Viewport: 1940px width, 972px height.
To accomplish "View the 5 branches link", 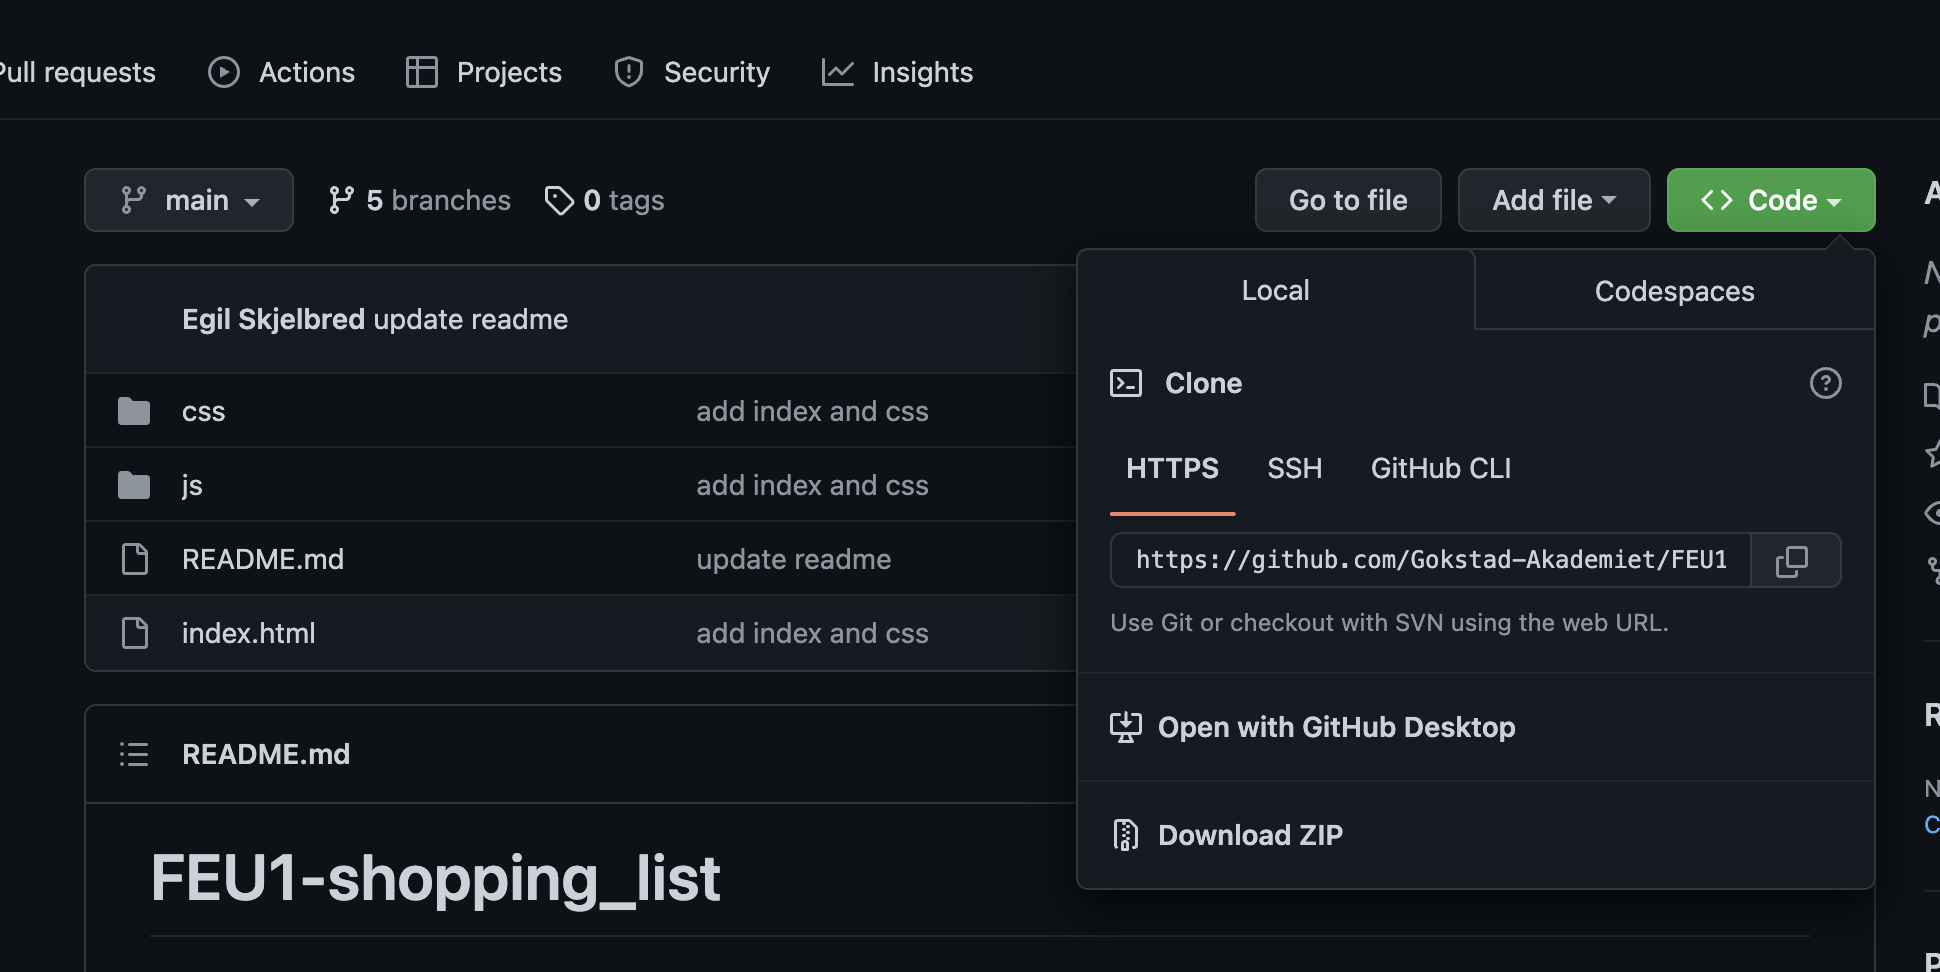I will click(x=419, y=200).
